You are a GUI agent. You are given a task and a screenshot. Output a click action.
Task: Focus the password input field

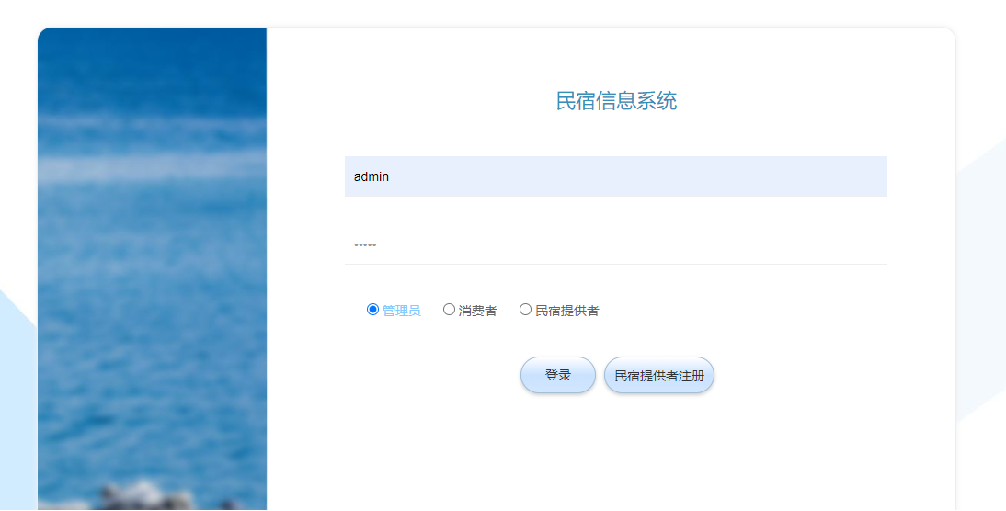(x=615, y=244)
